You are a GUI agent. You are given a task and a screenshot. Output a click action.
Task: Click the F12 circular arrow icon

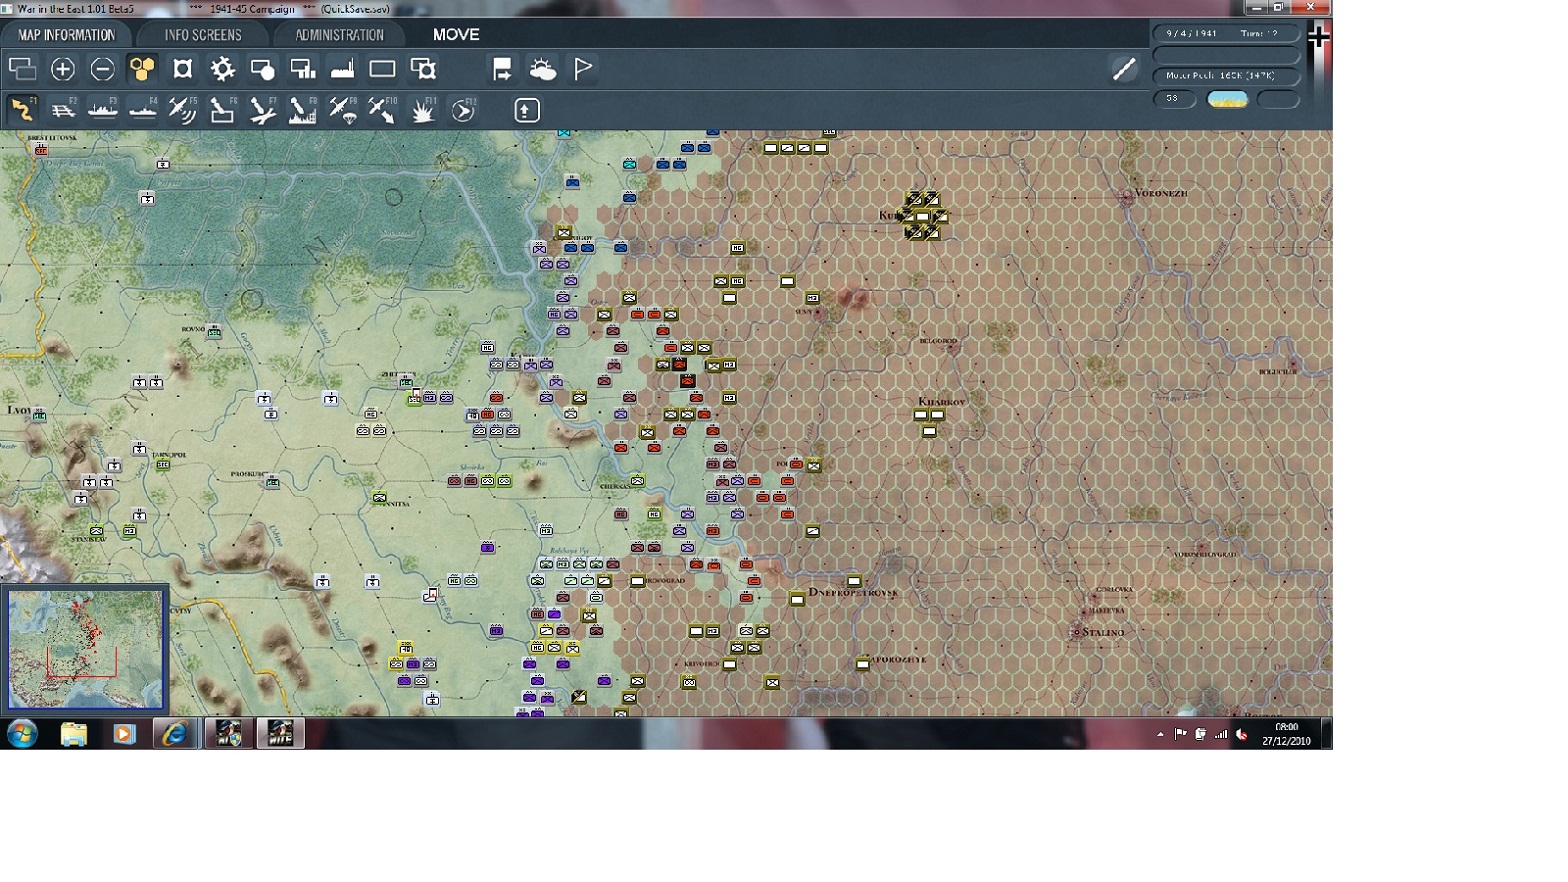tap(463, 110)
